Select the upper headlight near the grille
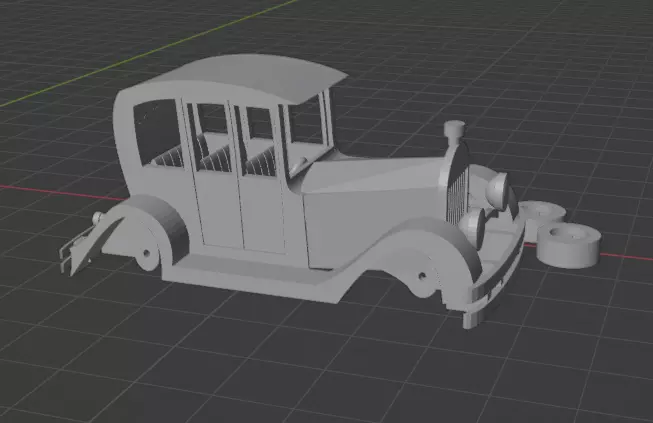 pyautogui.click(x=498, y=191)
